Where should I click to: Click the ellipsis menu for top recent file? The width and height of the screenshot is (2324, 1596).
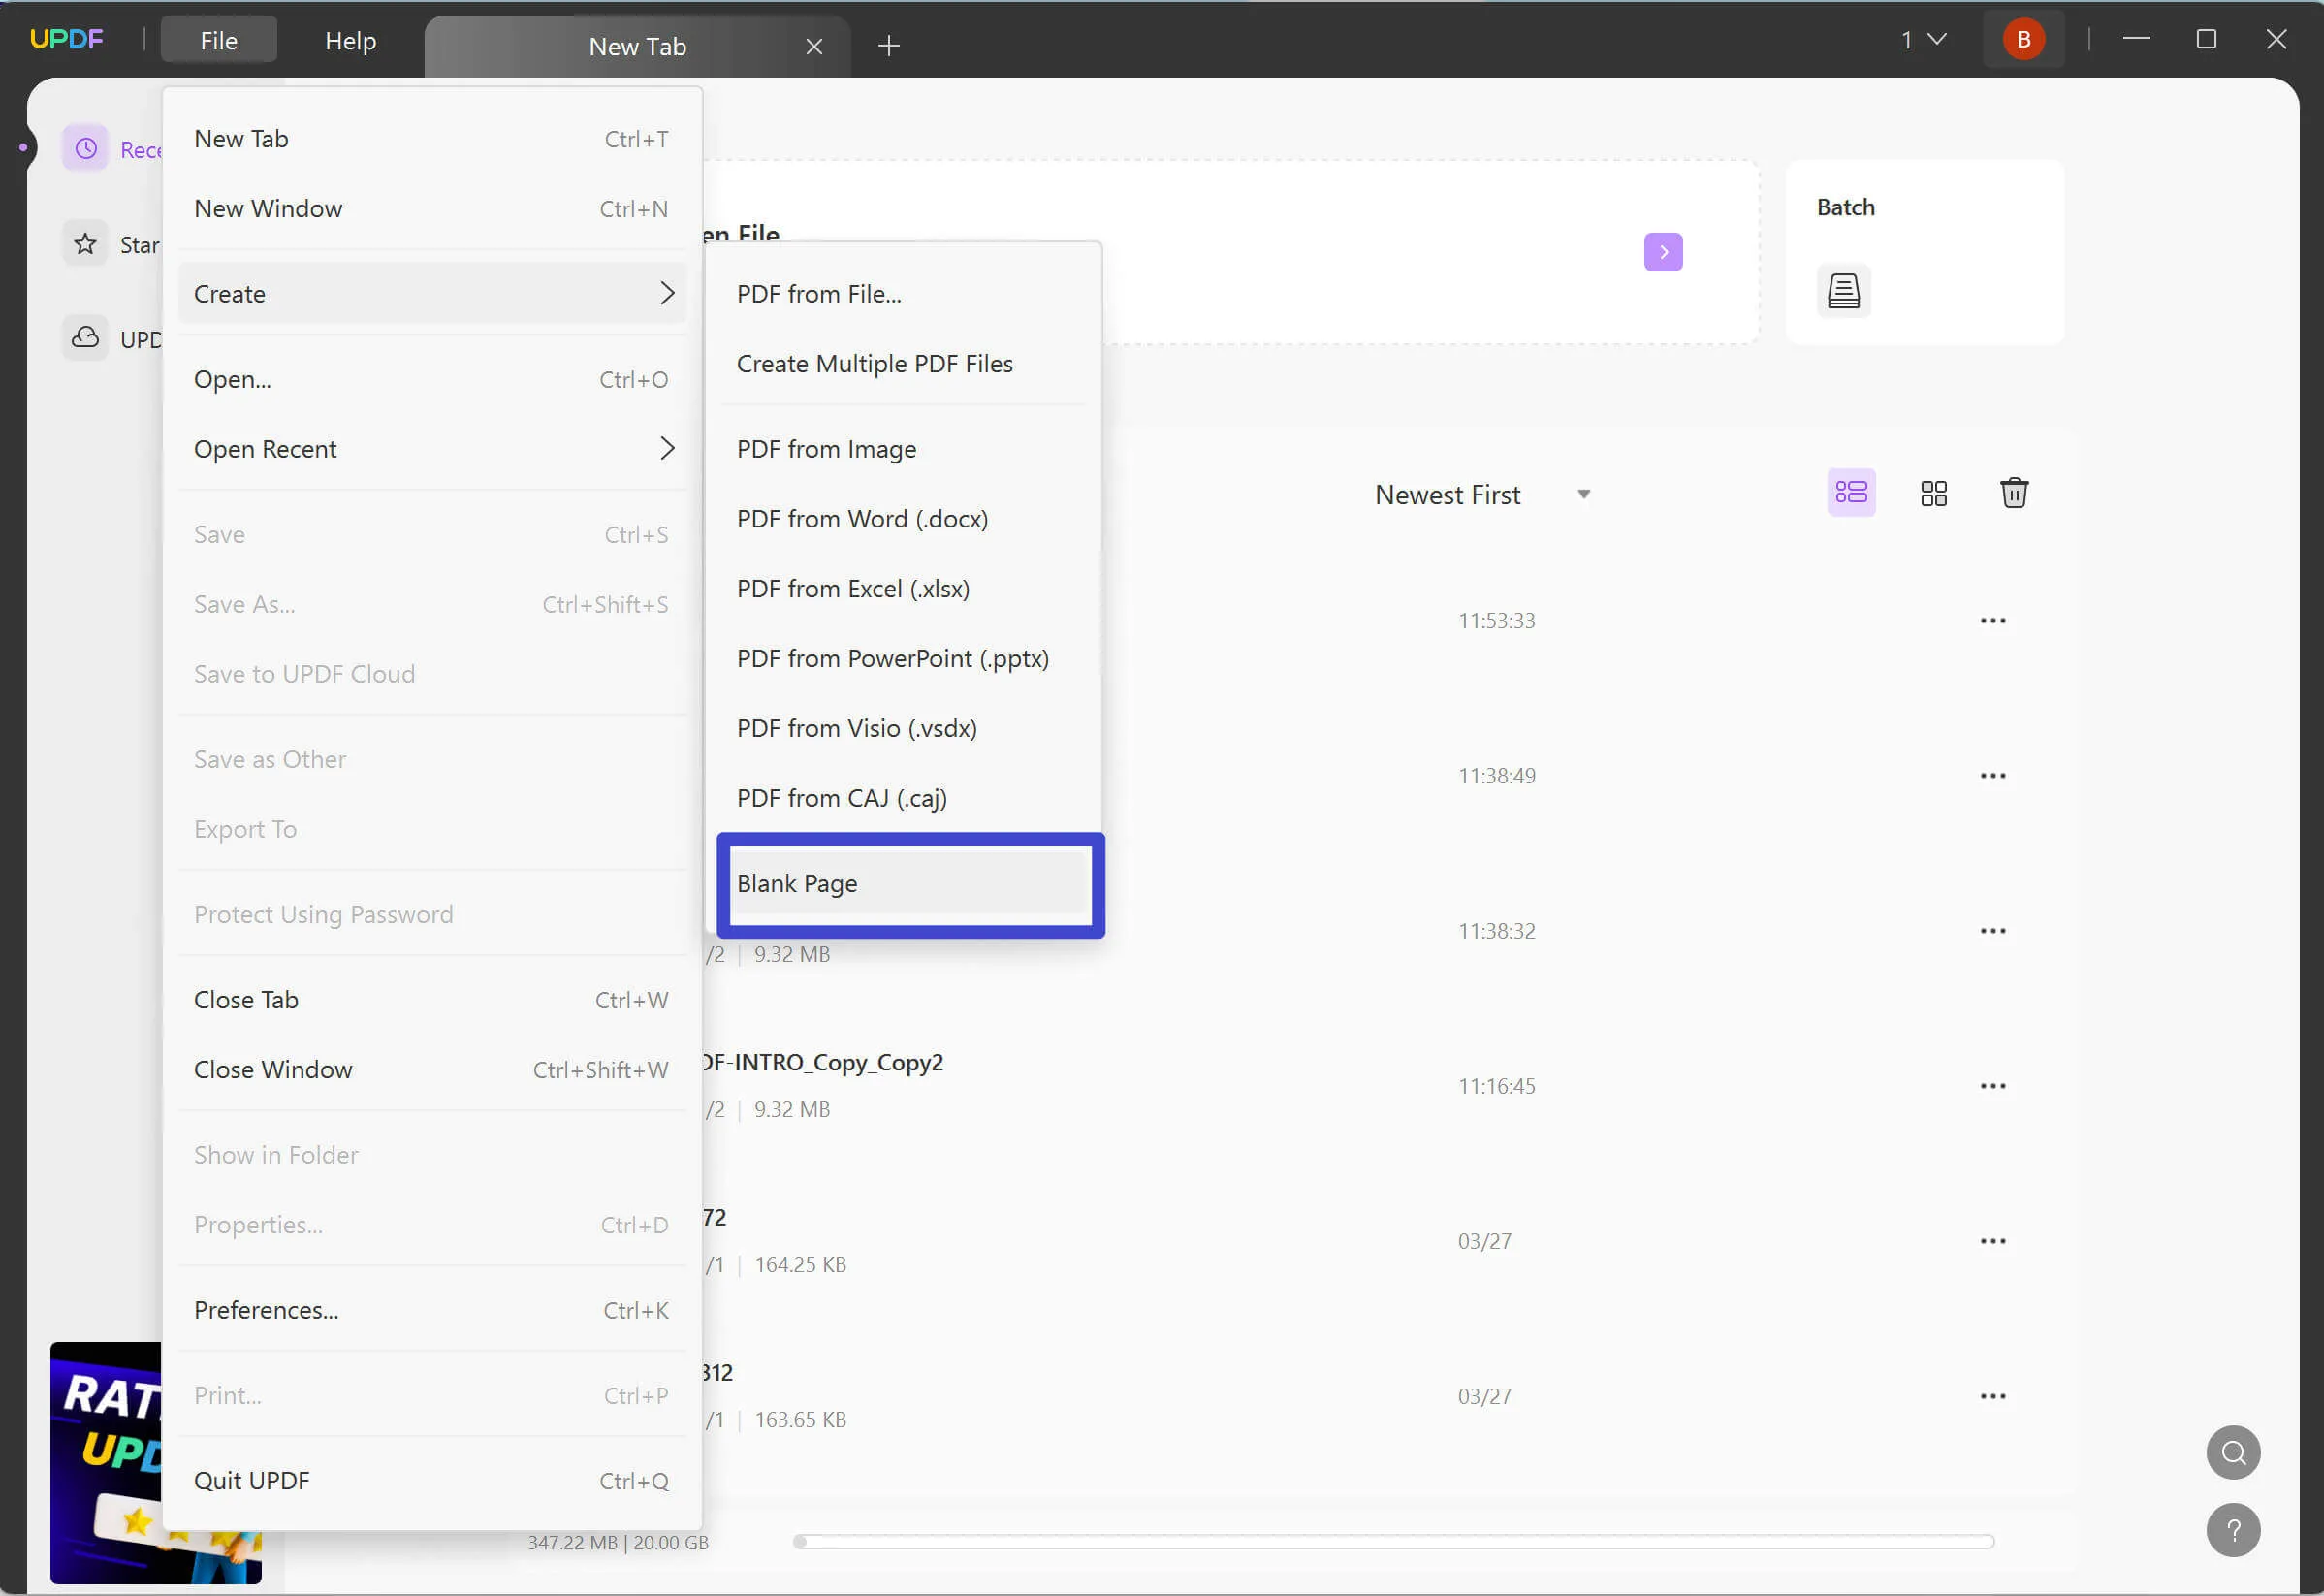(1993, 620)
